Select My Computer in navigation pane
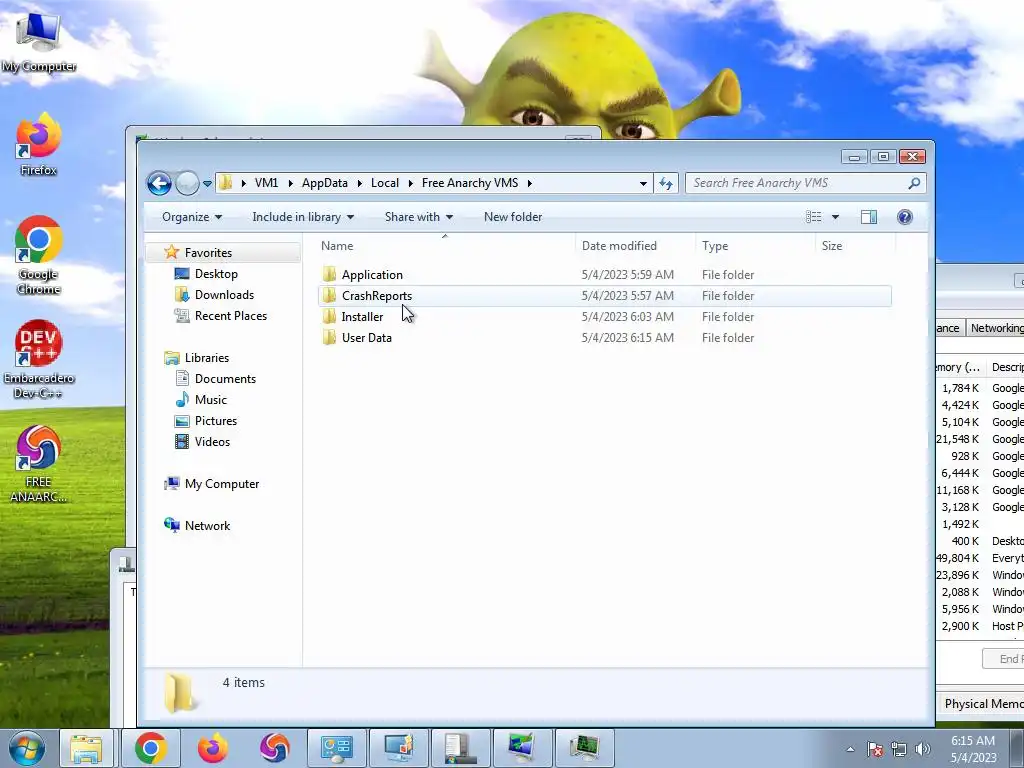The image size is (1024, 768). (221, 484)
